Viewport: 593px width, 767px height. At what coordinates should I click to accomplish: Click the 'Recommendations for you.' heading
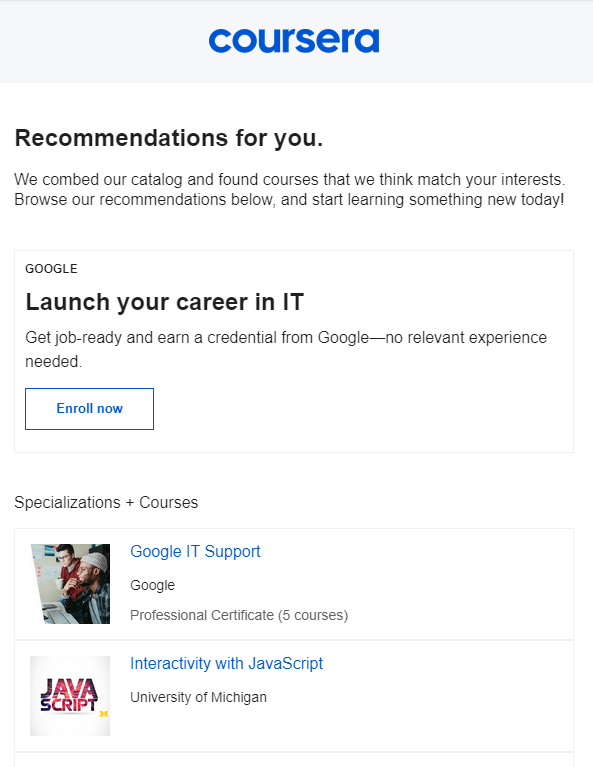[x=169, y=138]
